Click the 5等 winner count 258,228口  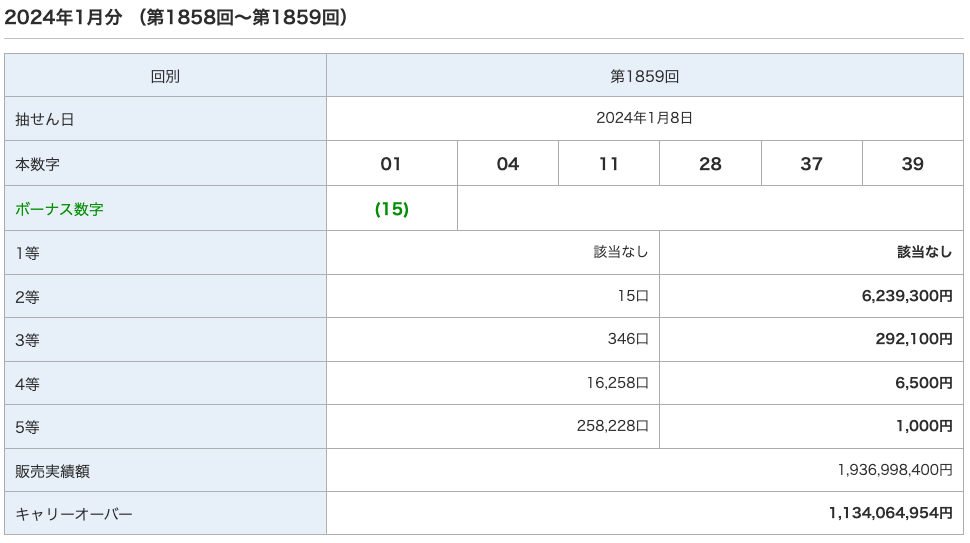[612, 426]
